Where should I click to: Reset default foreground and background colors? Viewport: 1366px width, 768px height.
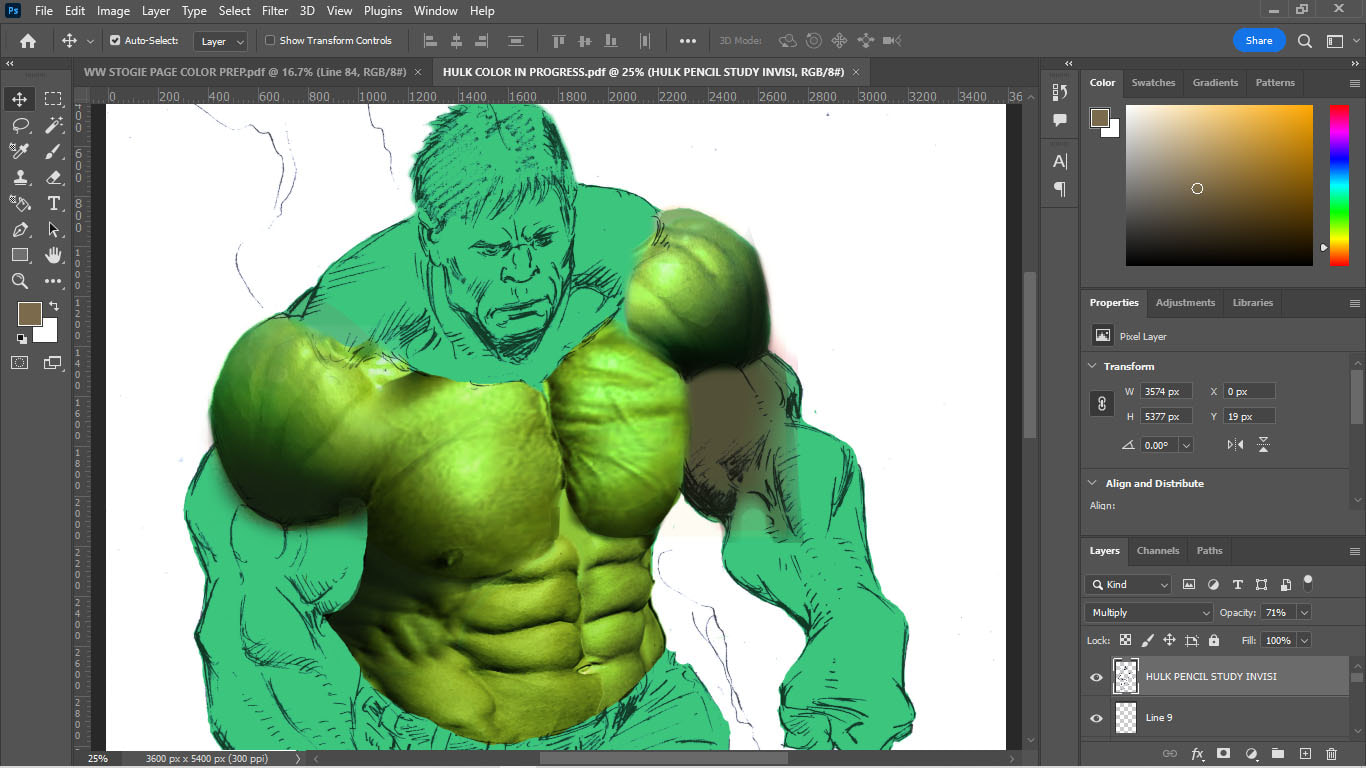point(22,339)
